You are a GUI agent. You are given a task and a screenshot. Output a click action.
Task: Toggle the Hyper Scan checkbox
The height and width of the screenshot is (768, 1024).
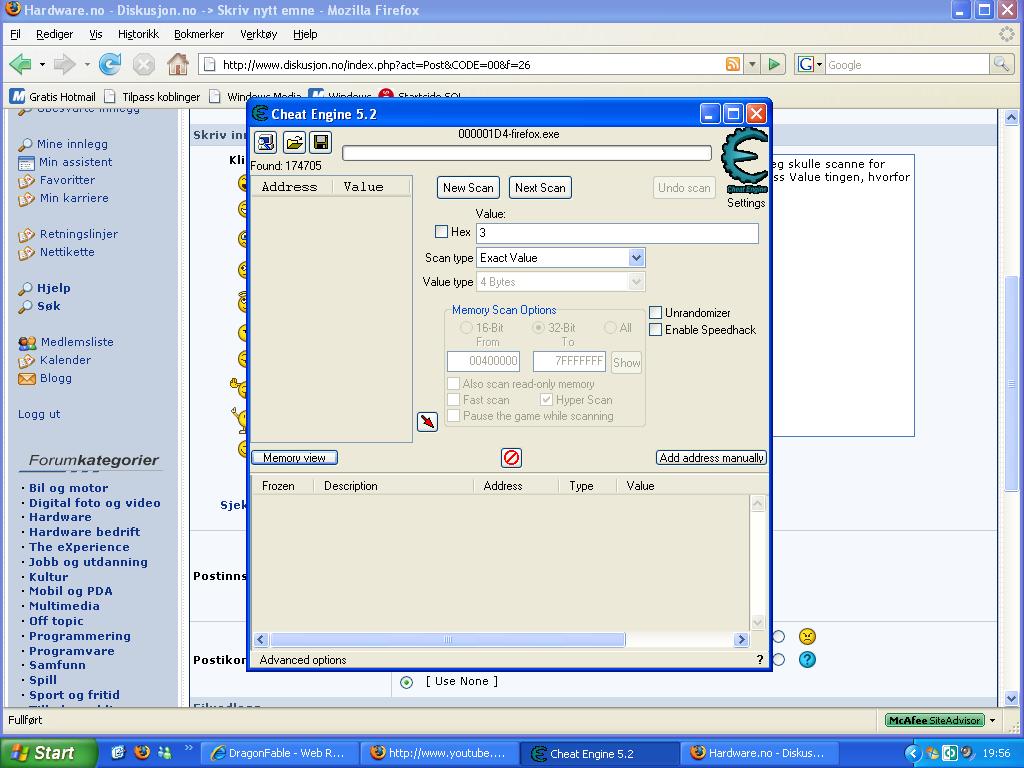[x=547, y=400]
